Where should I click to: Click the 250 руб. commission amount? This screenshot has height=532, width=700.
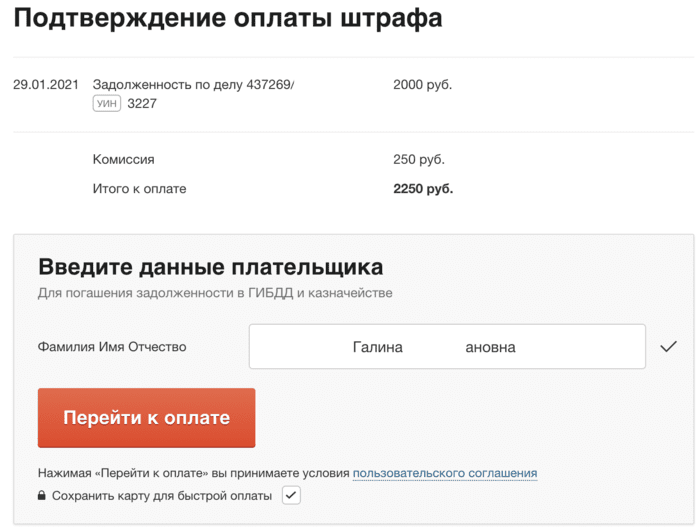click(419, 159)
